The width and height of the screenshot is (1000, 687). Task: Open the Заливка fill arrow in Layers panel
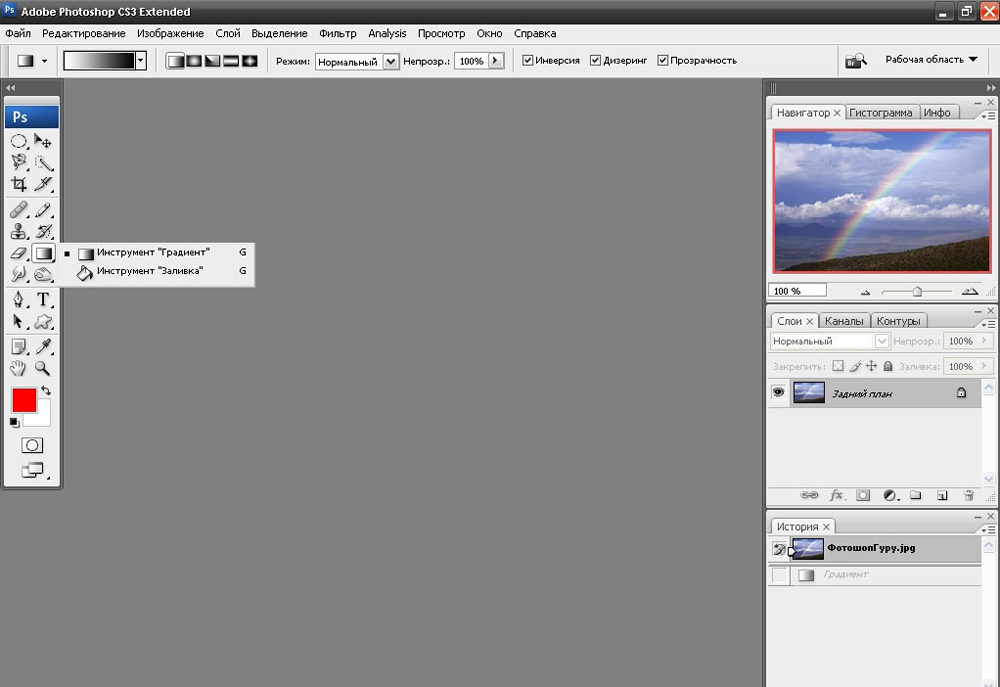[985, 366]
